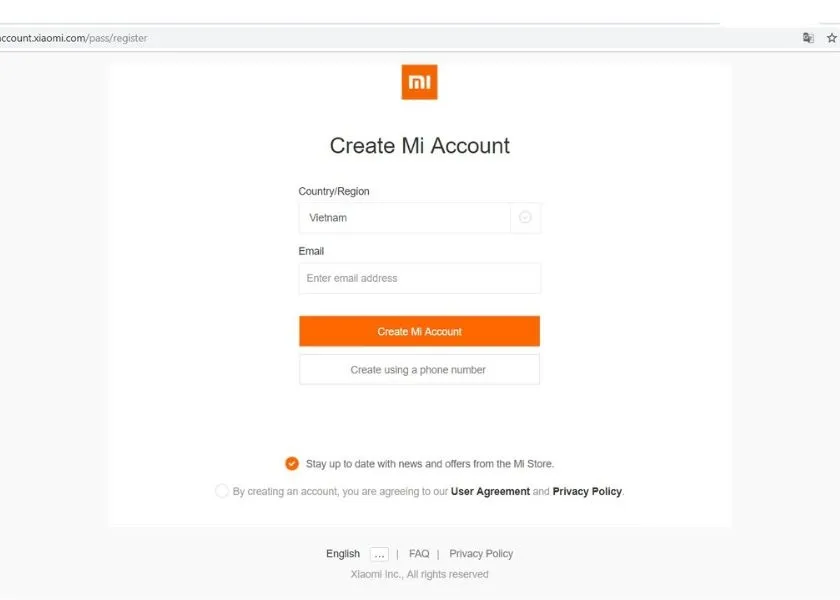This screenshot has width=840, height=600.
Task: Bookmark the page using the star icon
Action: [832, 37]
